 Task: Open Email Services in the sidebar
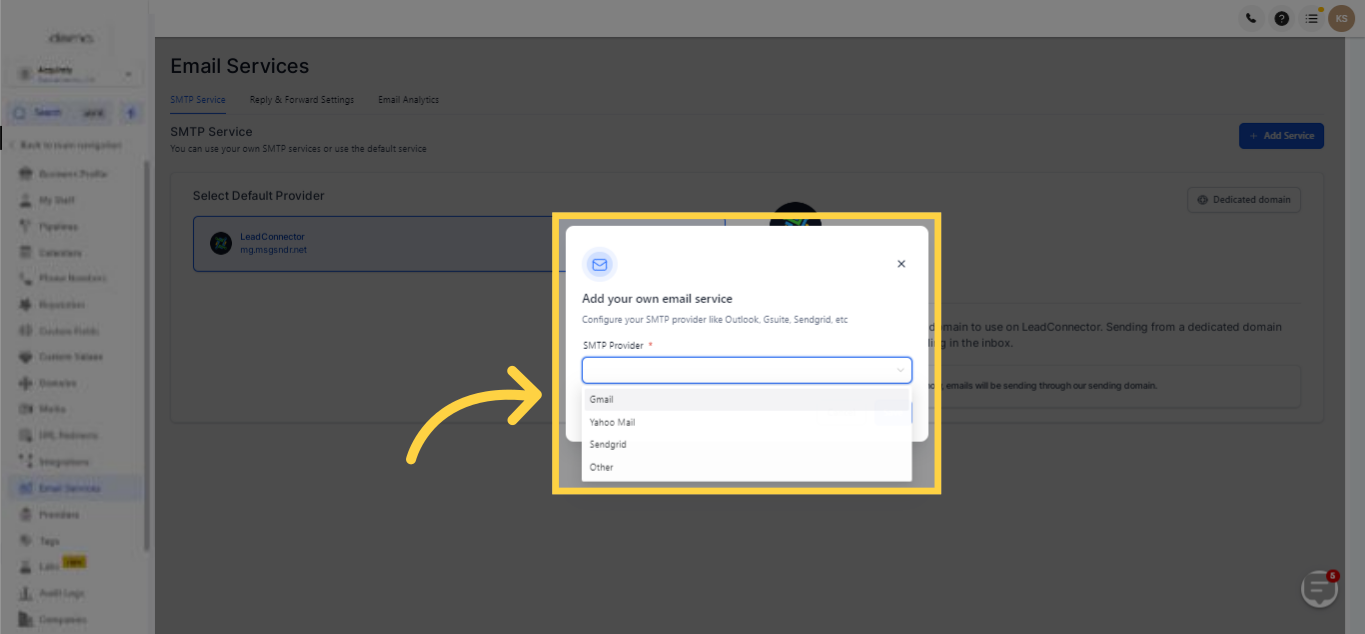click(73, 488)
